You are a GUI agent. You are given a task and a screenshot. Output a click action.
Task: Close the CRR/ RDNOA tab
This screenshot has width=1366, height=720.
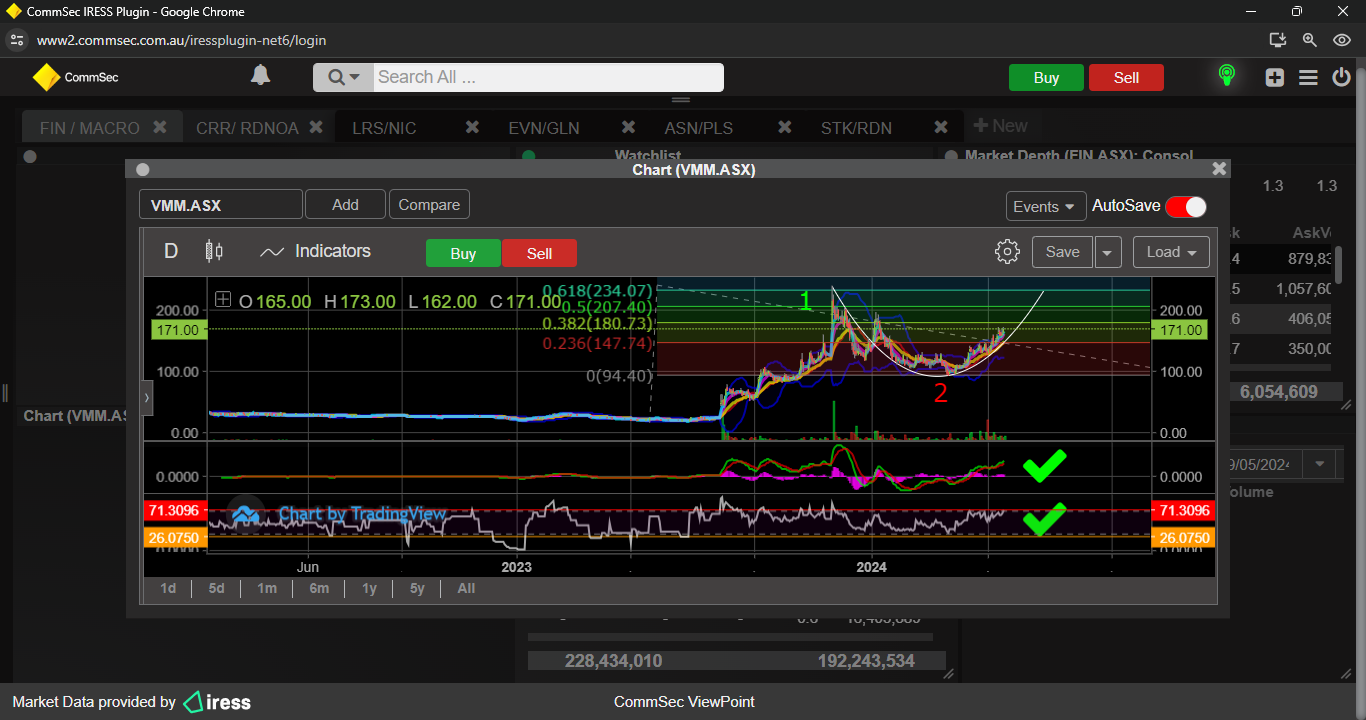pyautogui.click(x=316, y=127)
